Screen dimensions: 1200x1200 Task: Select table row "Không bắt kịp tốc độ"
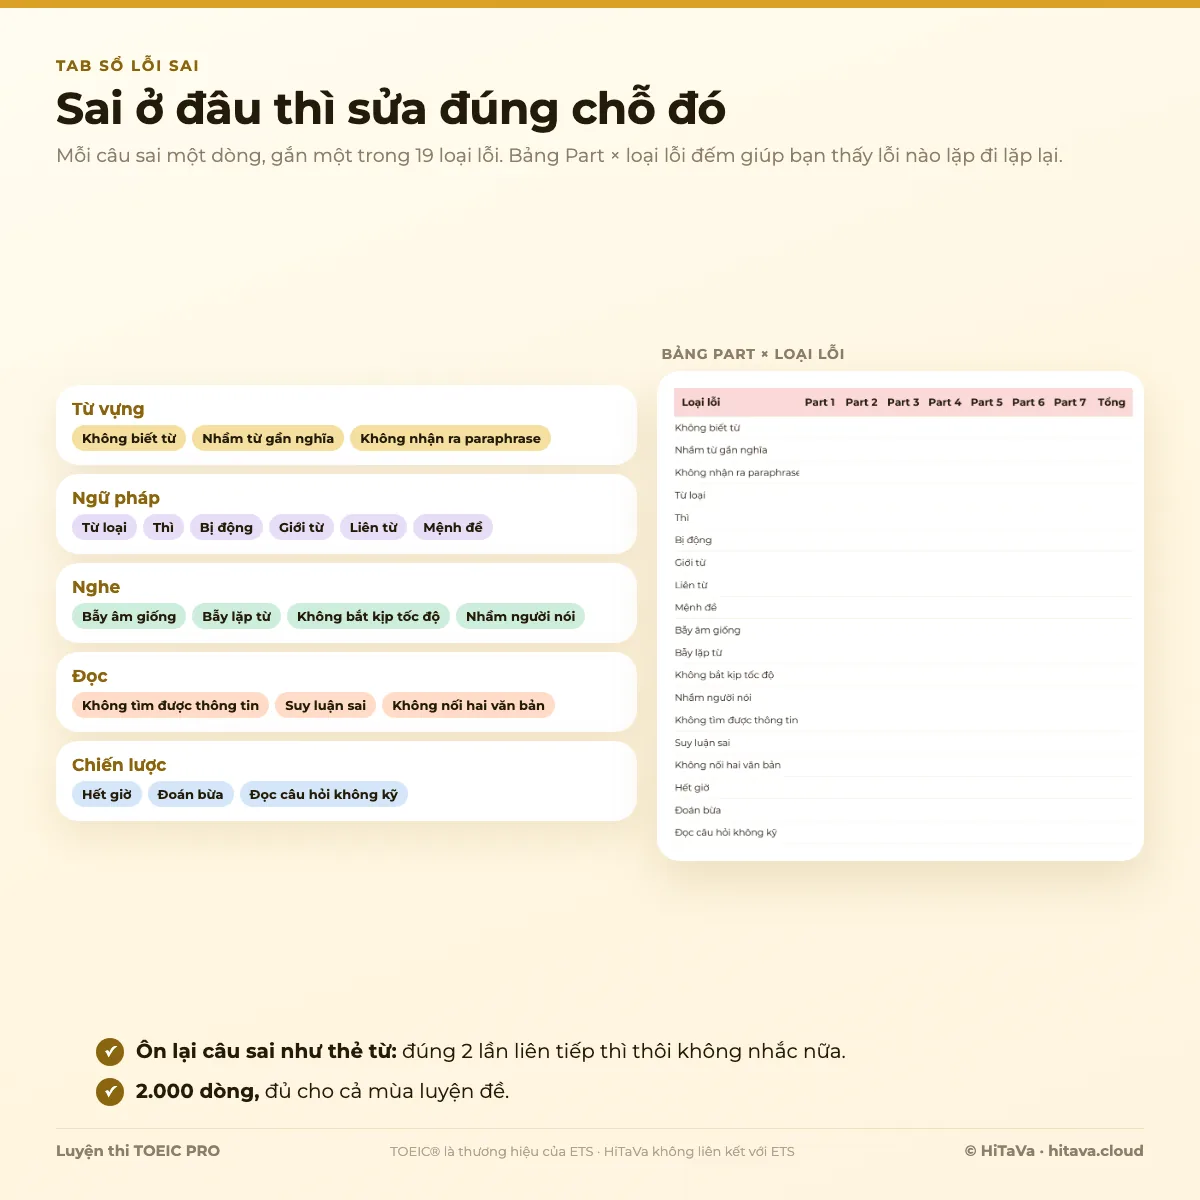coord(903,675)
